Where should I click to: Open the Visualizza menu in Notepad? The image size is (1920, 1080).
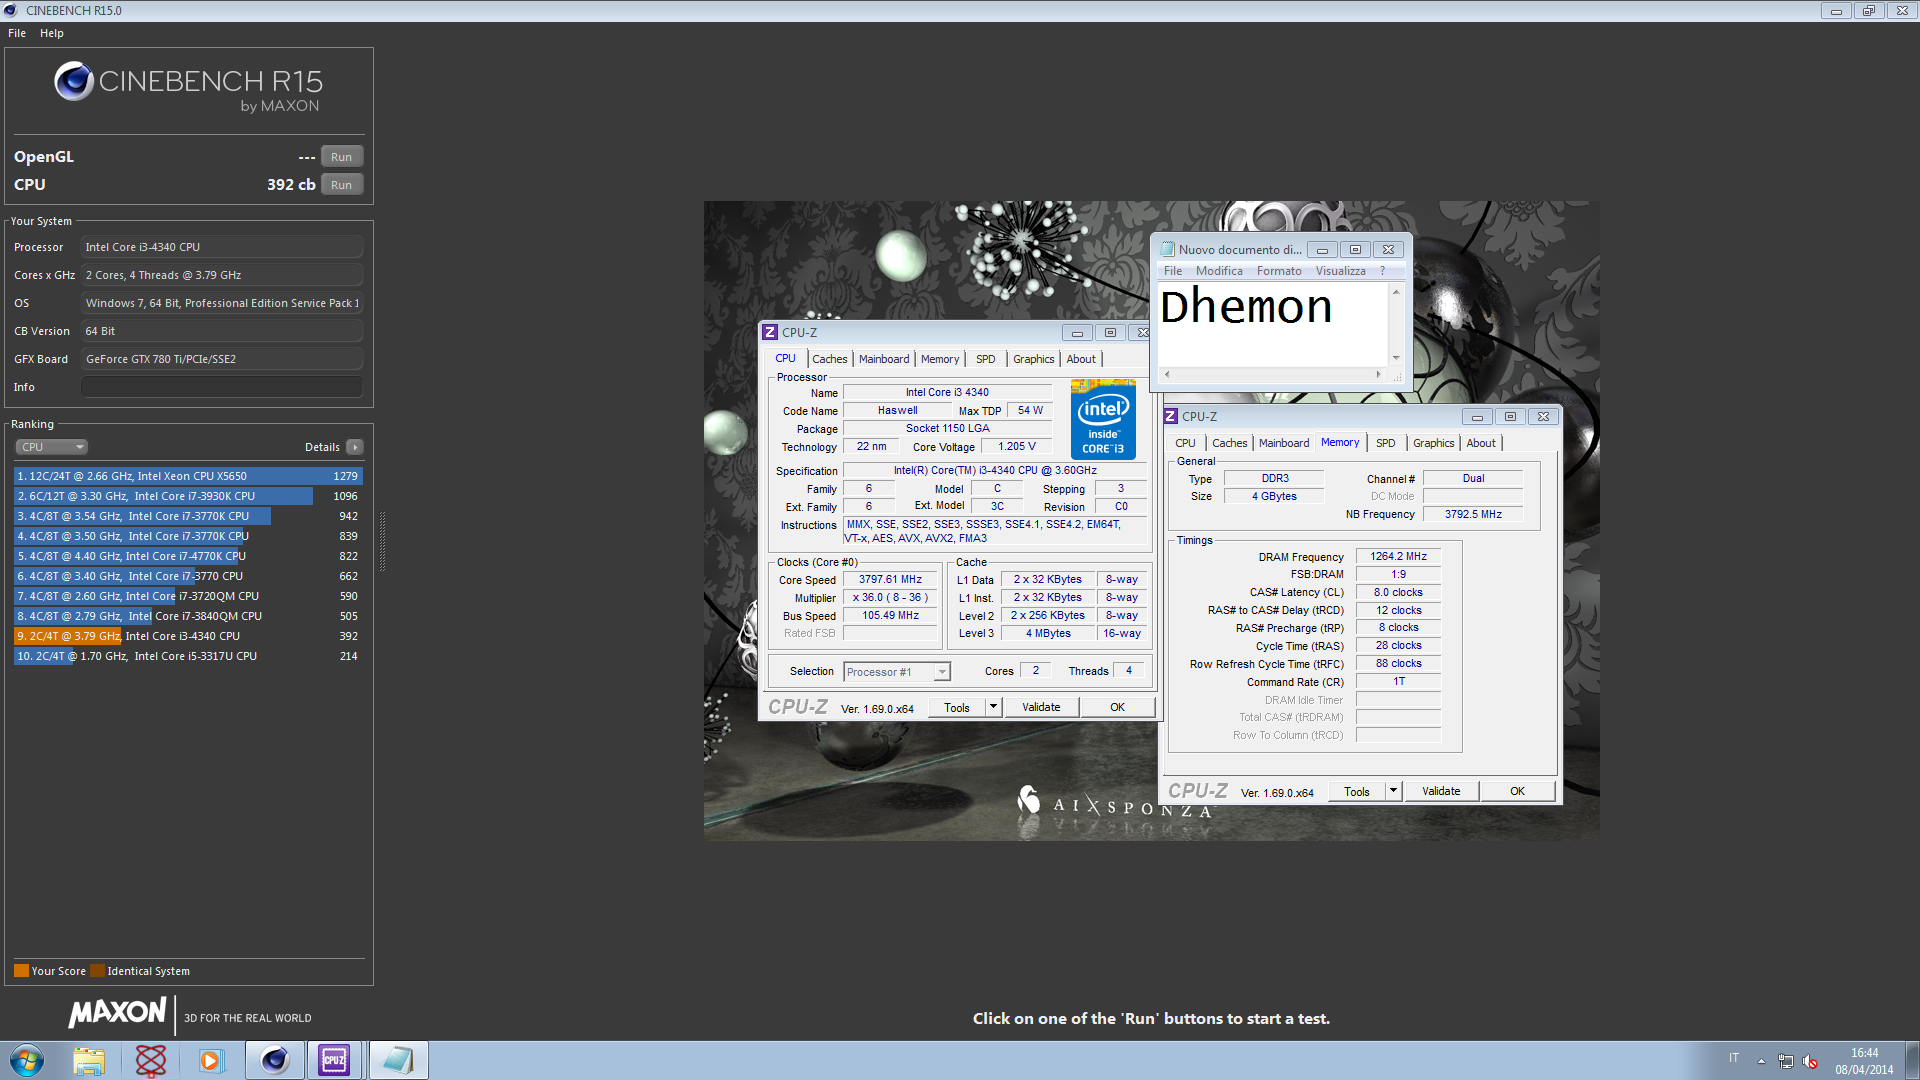(1340, 271)
